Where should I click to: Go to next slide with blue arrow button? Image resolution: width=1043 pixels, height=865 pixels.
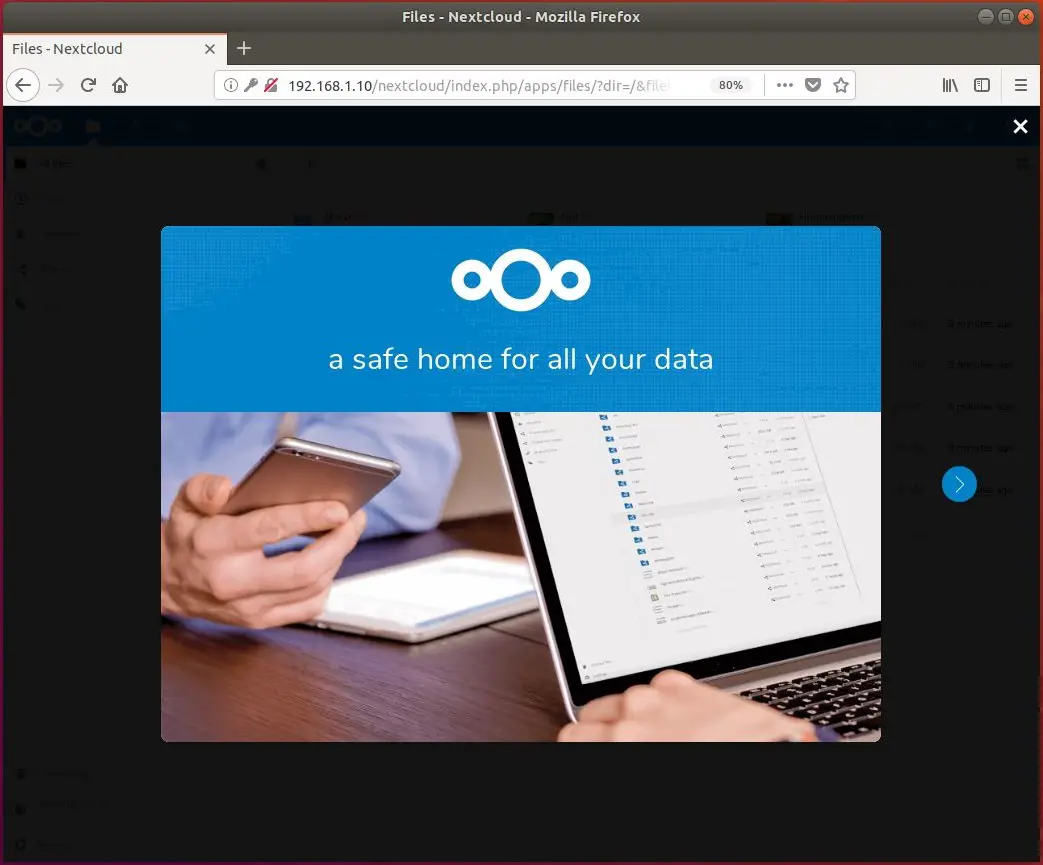(959, 484)
